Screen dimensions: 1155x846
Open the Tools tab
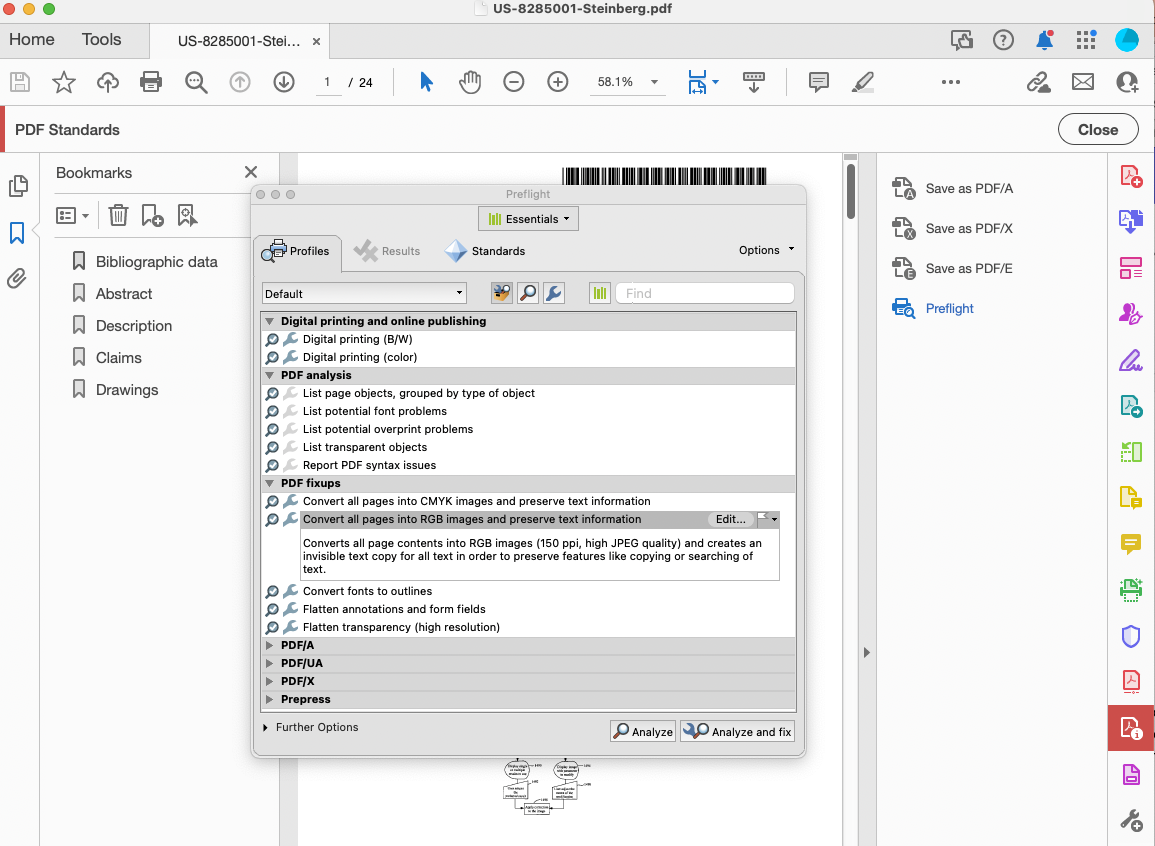[x=101, y=40]
